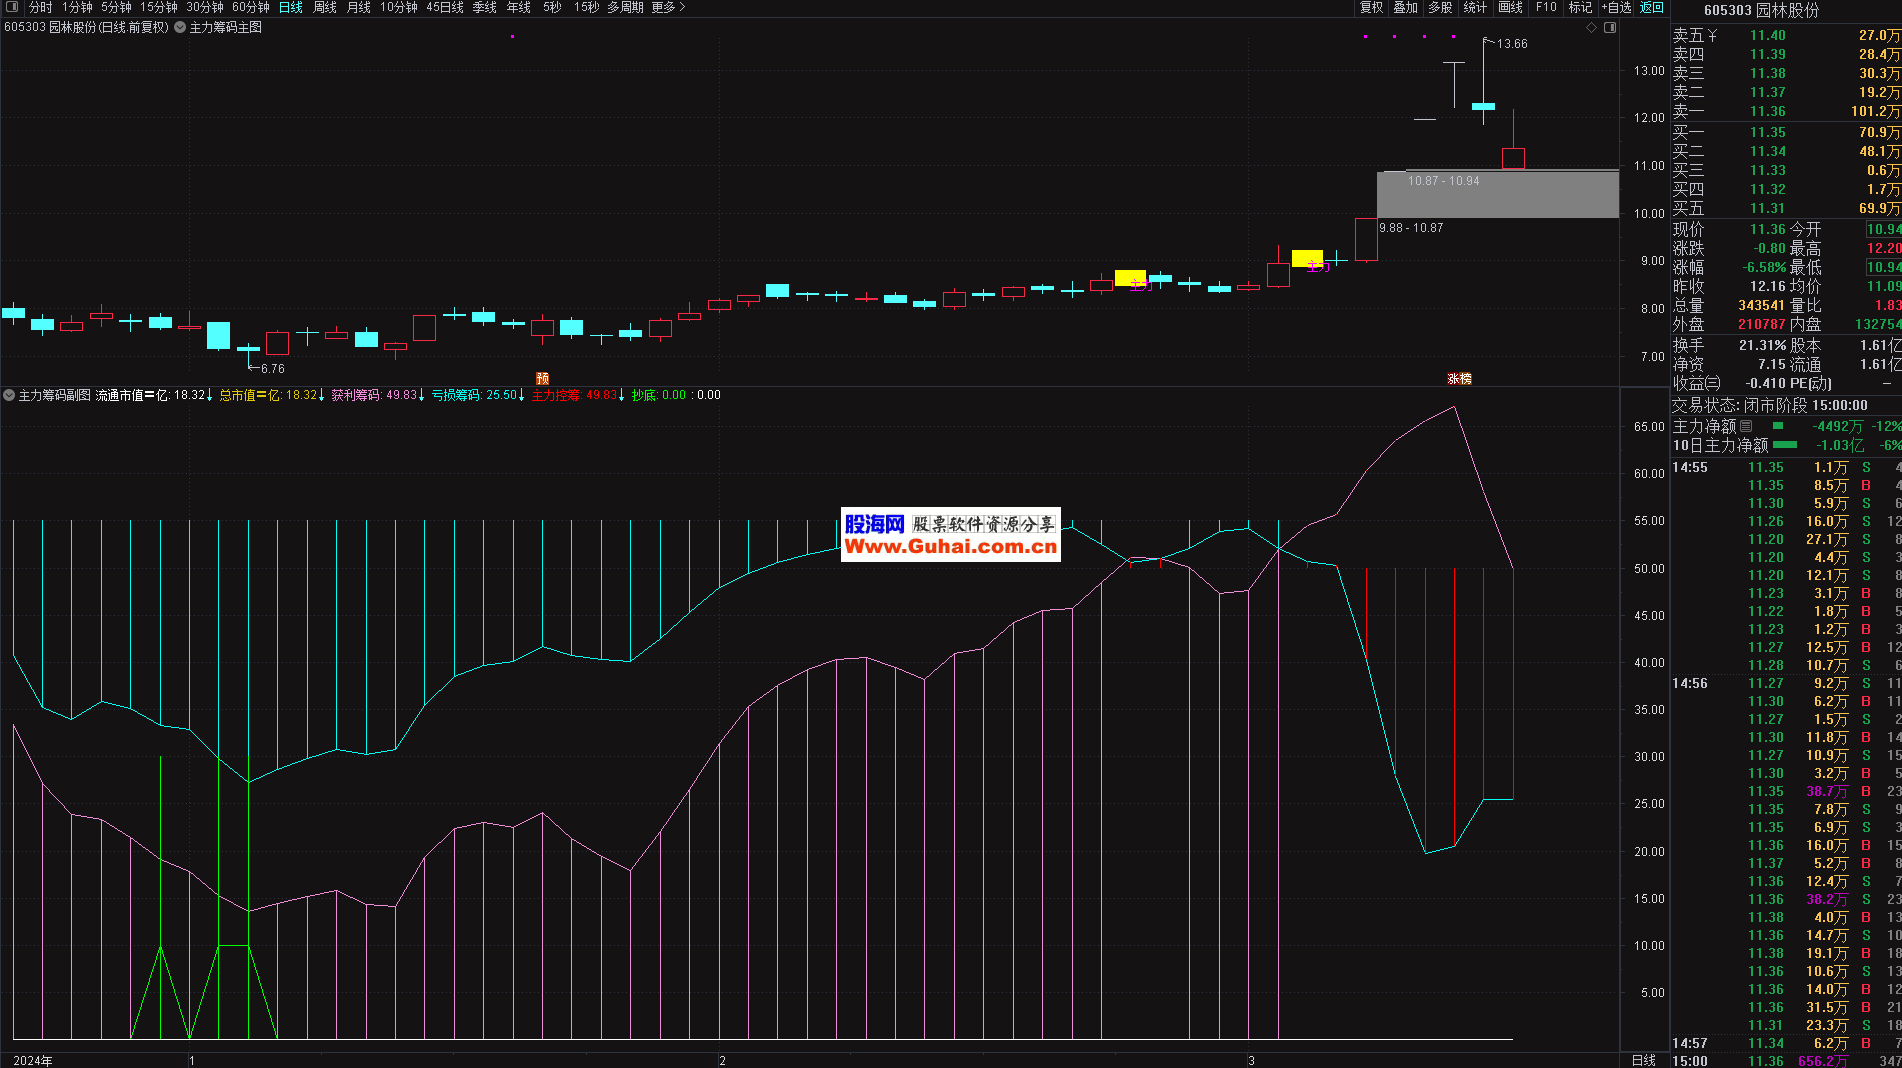Image resolution: width=1902 pixels, height=1068 pixels.
Task: Open F10 company info
Action: [x=1546, y=7]
